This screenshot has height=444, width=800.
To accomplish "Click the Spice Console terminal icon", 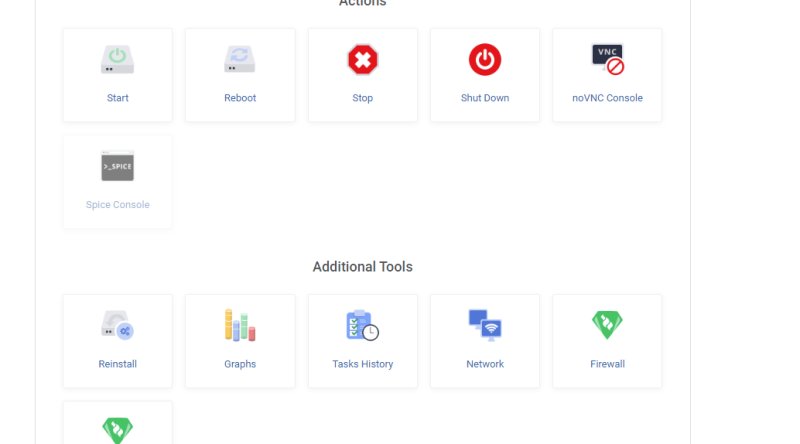I will [x=117, y=166].
